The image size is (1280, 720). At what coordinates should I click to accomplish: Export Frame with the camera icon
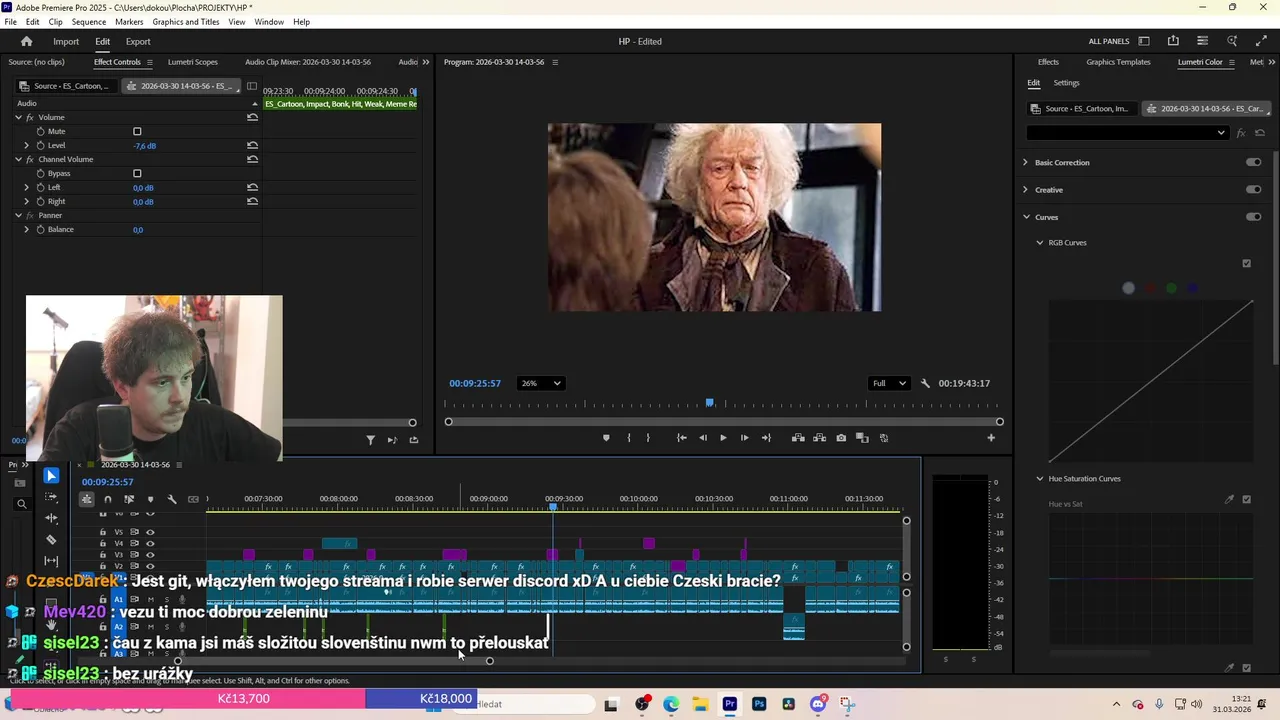tap(841, 438)
